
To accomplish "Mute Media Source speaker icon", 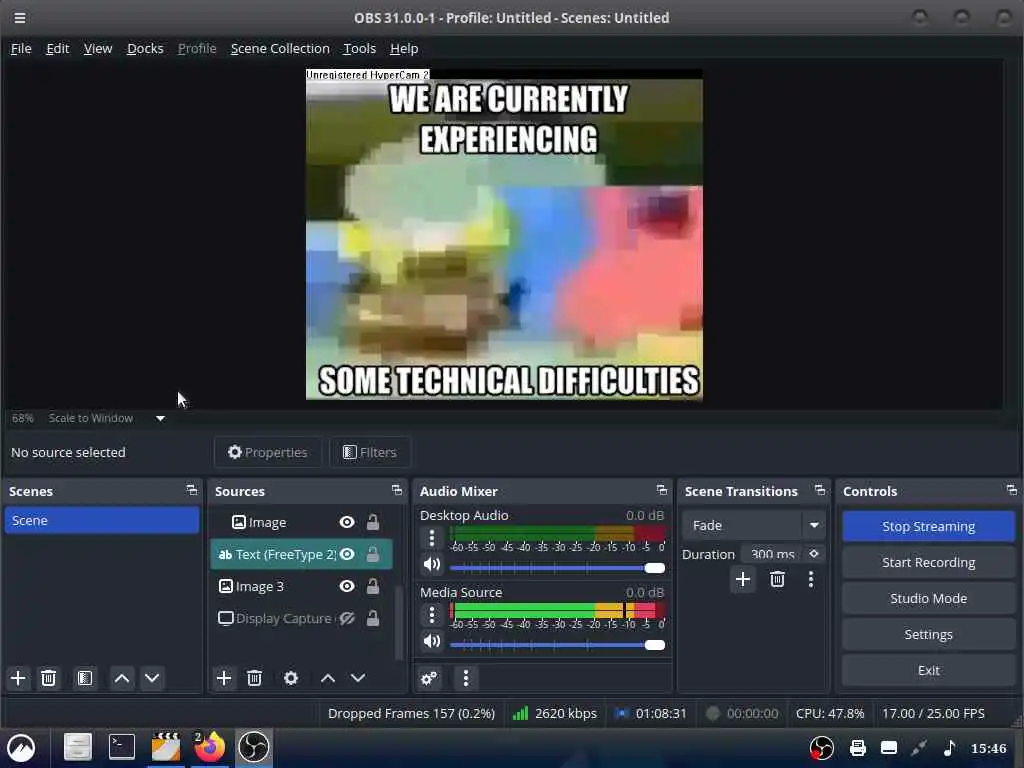I will (432, 642).
